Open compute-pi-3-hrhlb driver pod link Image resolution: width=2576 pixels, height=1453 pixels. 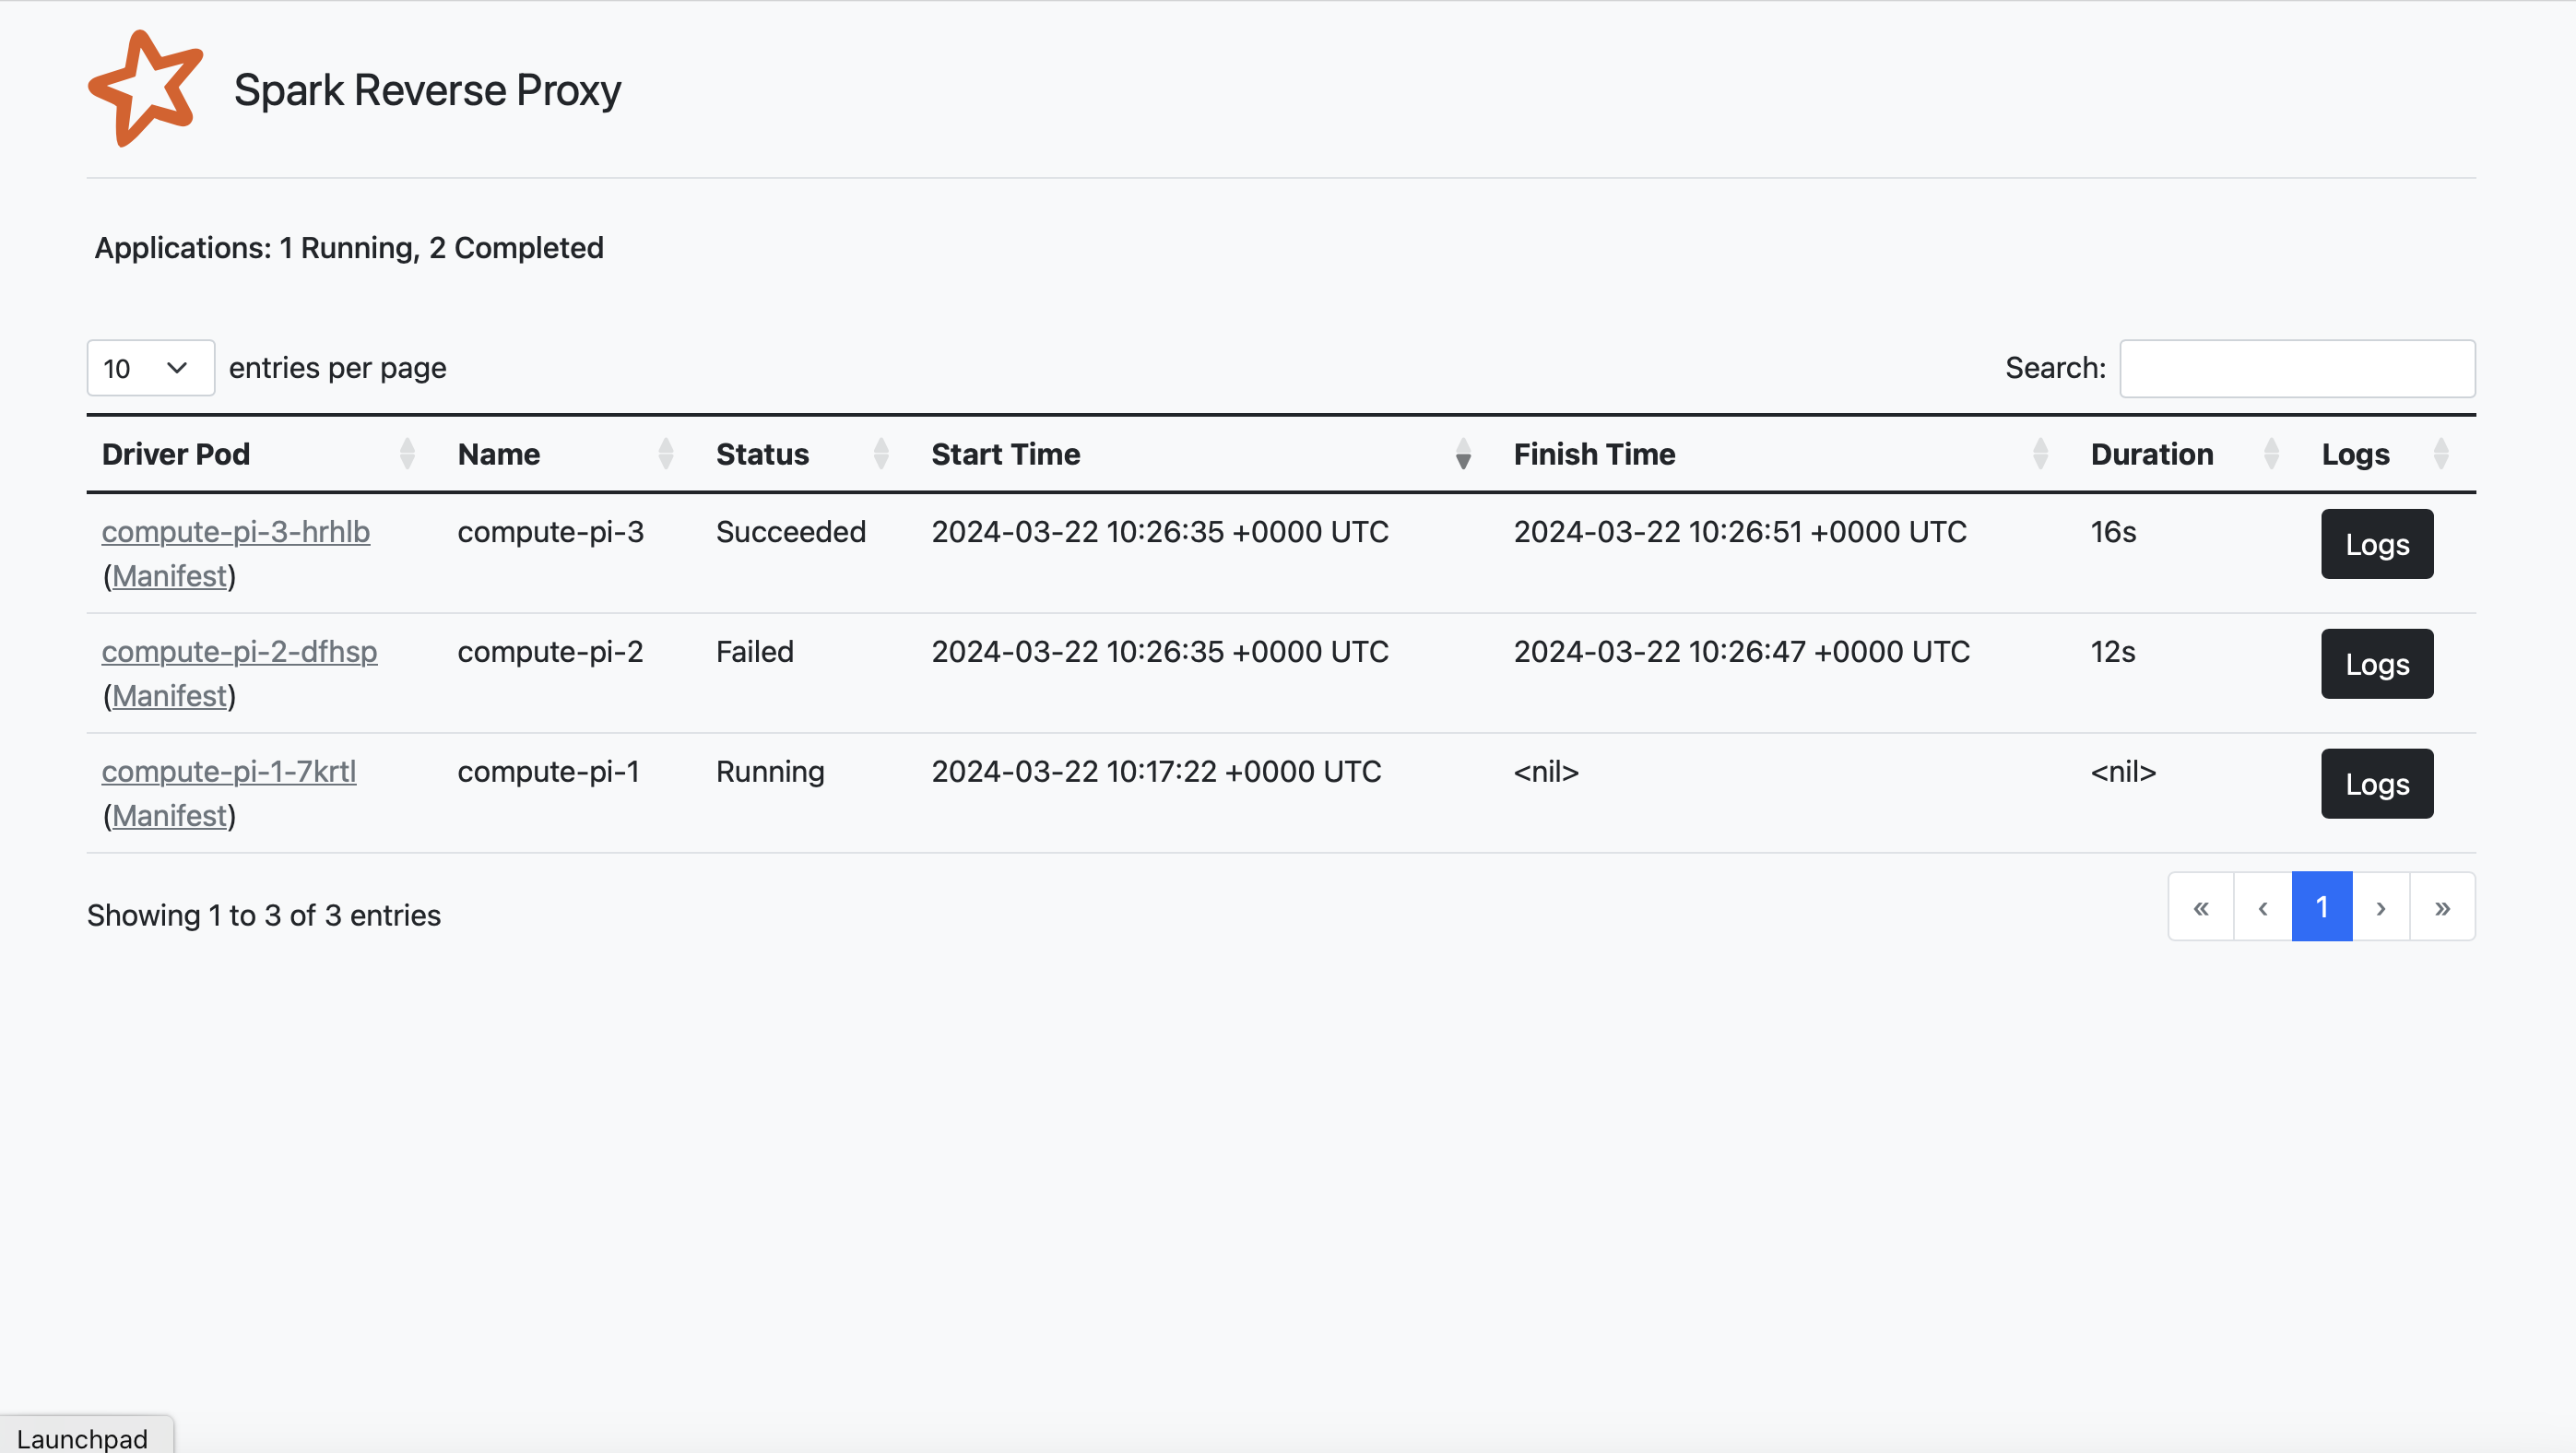click(236, 532)
